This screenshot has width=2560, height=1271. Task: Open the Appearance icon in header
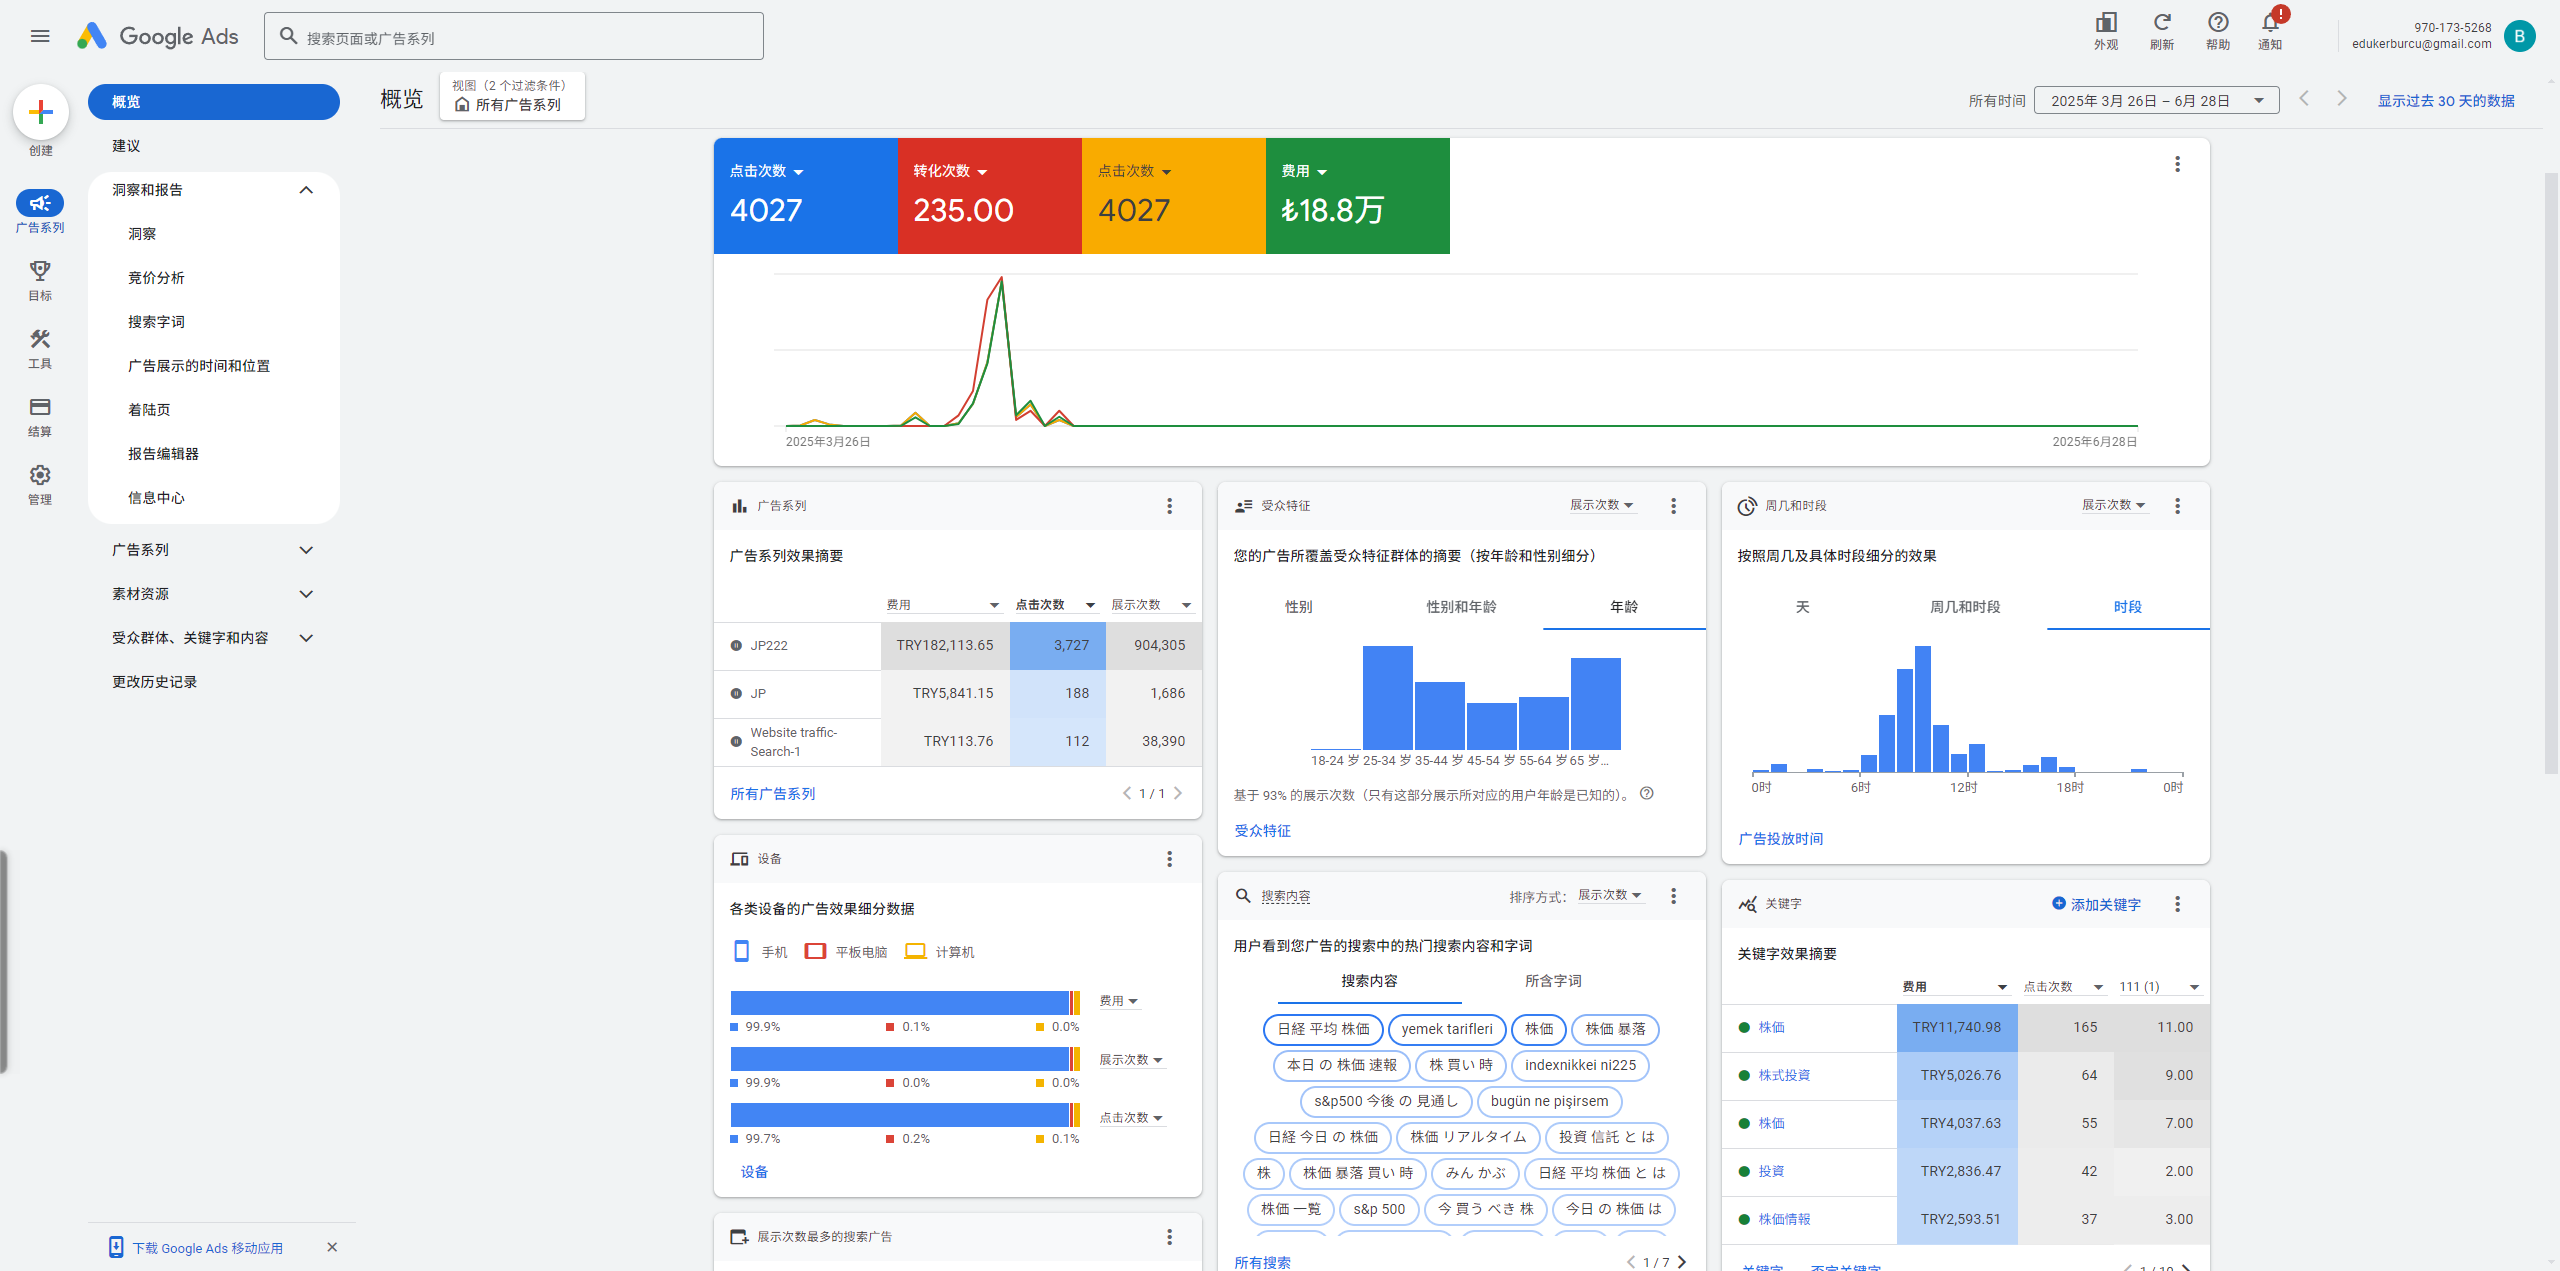pos(2106,24)
